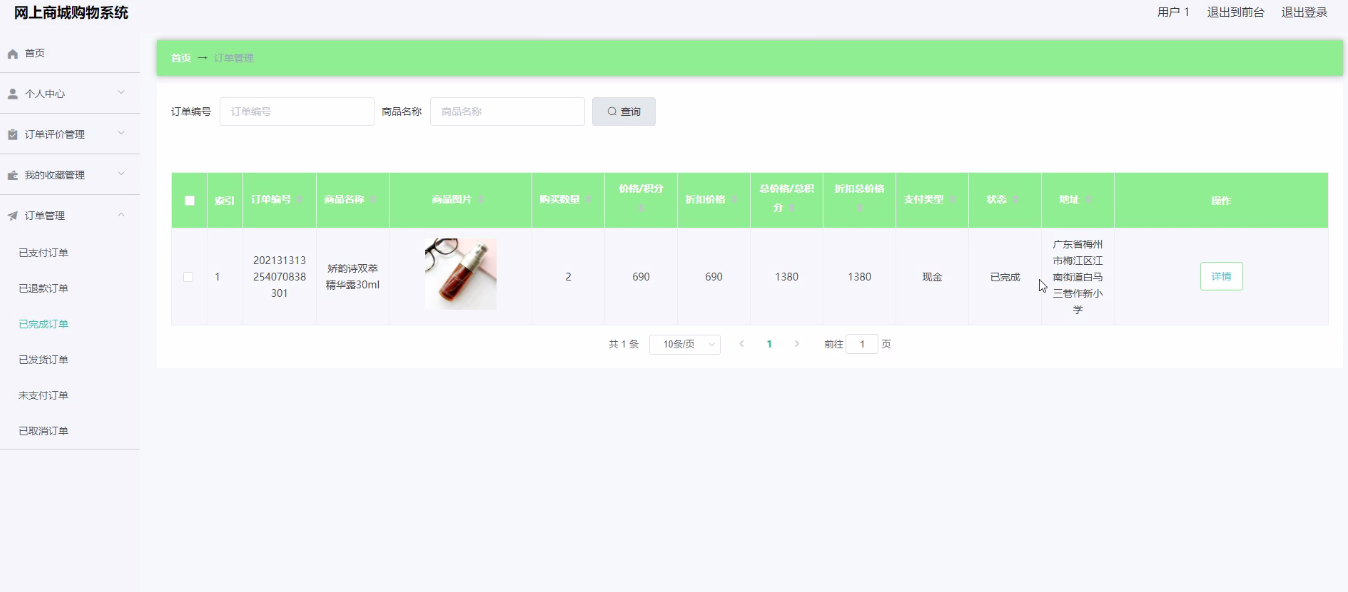Click the address cell 广东省梅州市梅江区
The height and width of the screenshot is (592, 1348).
tap(1078, 277)
